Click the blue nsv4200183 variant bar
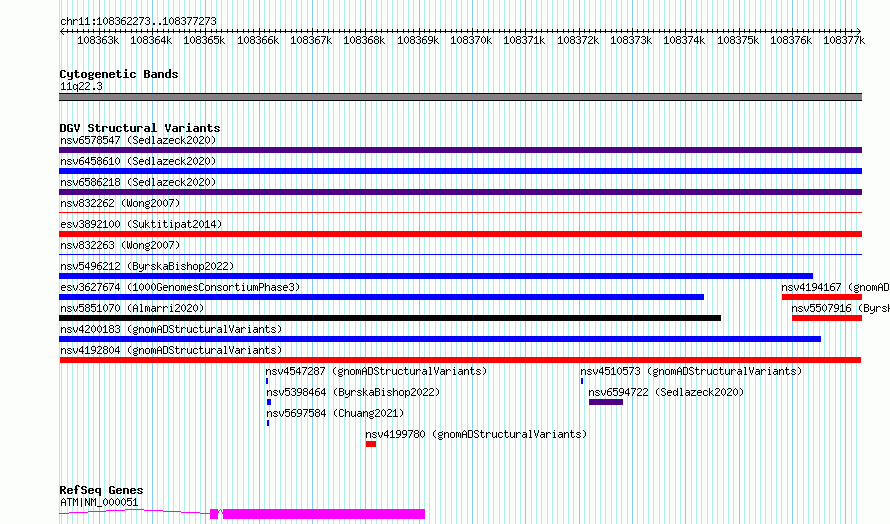 (x=440, y=339)
